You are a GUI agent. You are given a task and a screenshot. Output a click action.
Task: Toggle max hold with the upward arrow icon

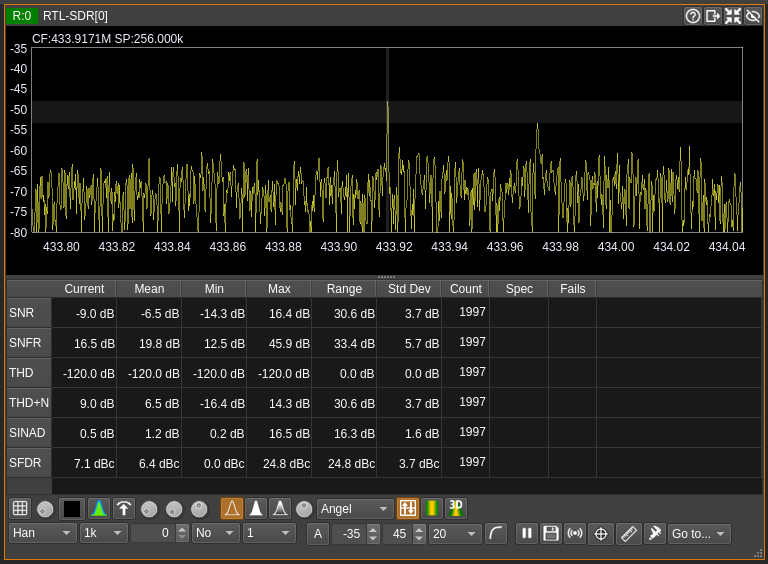click(124, 508)
